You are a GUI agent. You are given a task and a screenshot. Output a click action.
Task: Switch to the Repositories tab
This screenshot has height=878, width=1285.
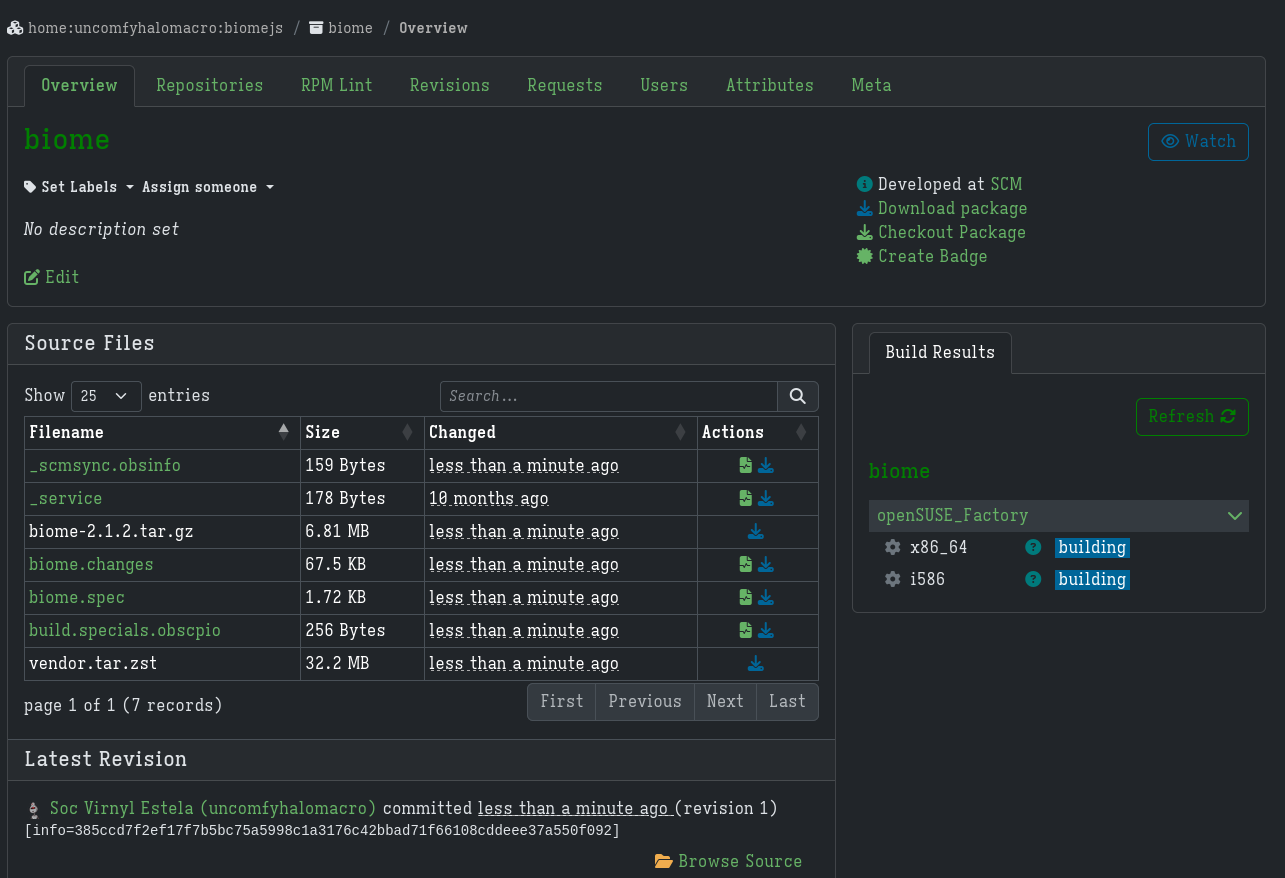point(209,85)
